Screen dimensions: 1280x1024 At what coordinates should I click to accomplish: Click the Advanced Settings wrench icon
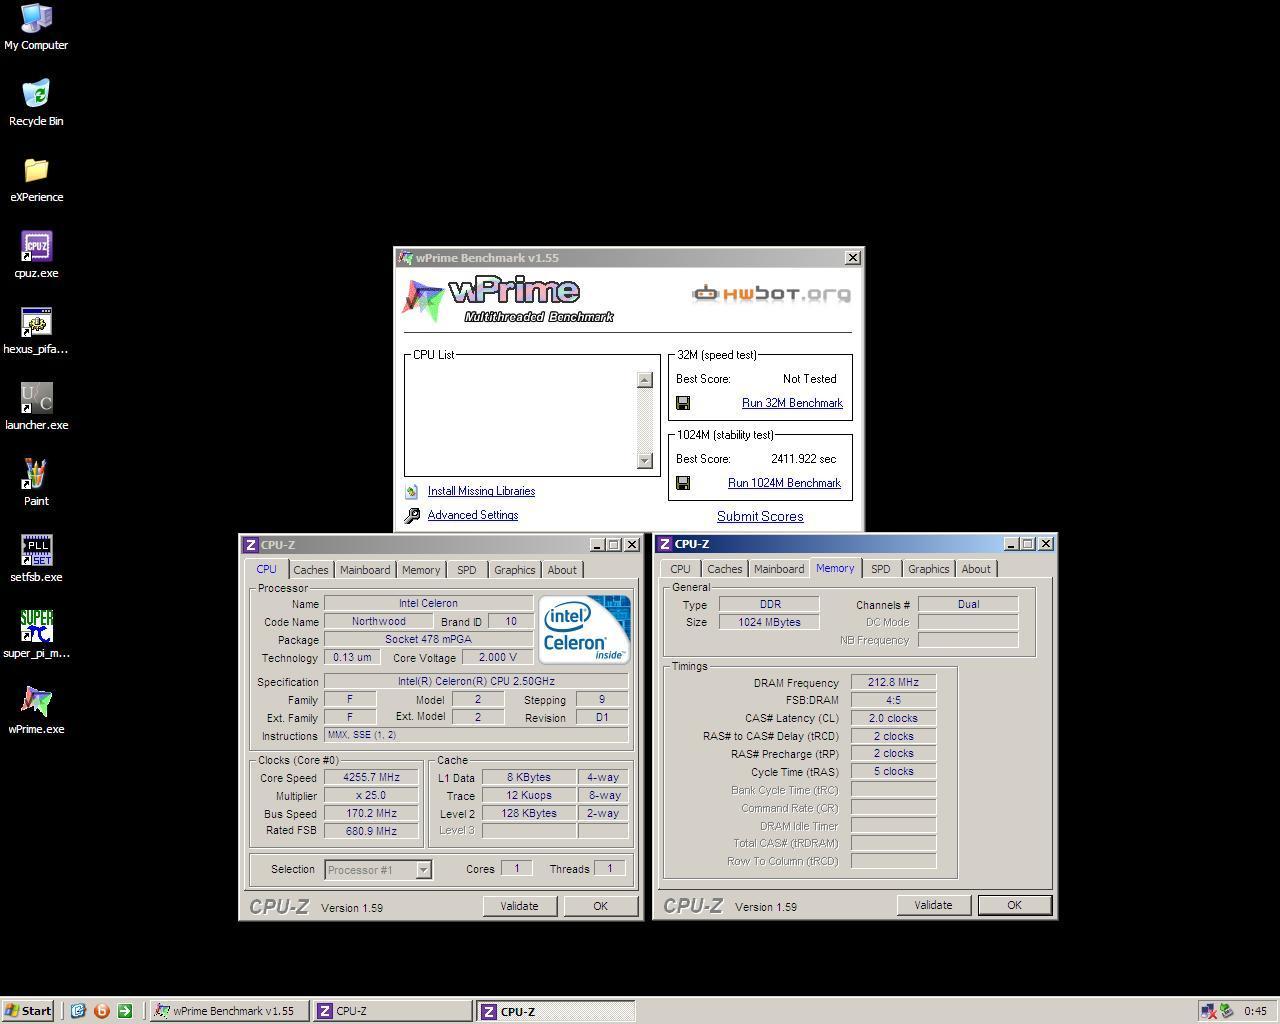tap(412, 516)
